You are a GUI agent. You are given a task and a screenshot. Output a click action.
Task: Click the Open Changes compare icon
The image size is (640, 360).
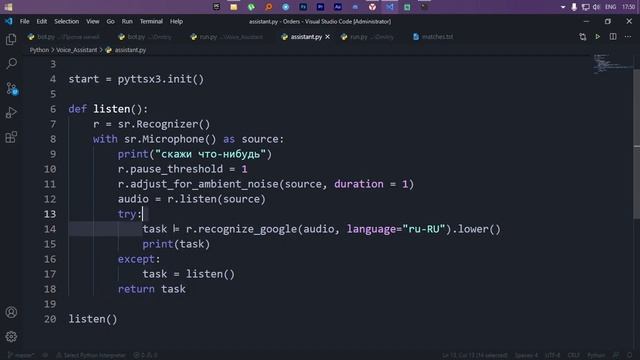click(582, 37)
